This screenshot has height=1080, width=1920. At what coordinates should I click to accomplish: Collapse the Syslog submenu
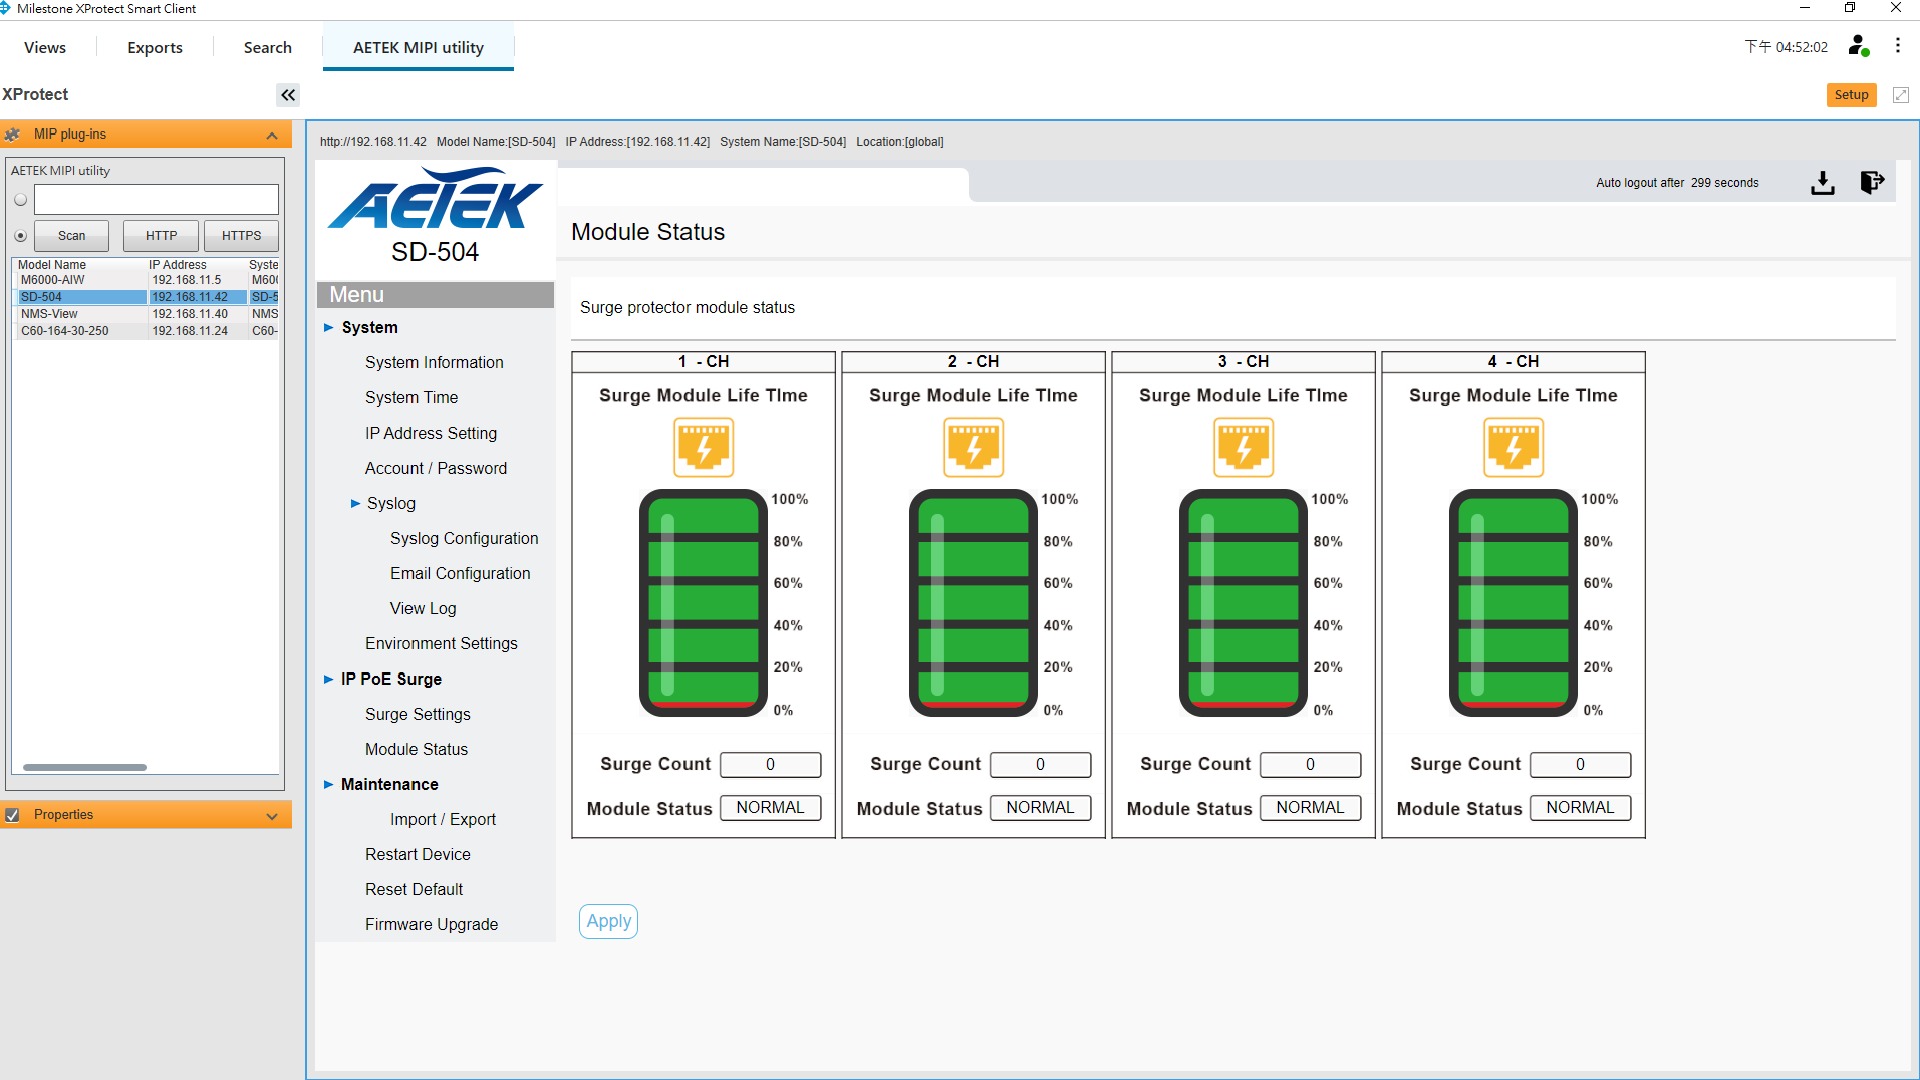click(355, 503)
